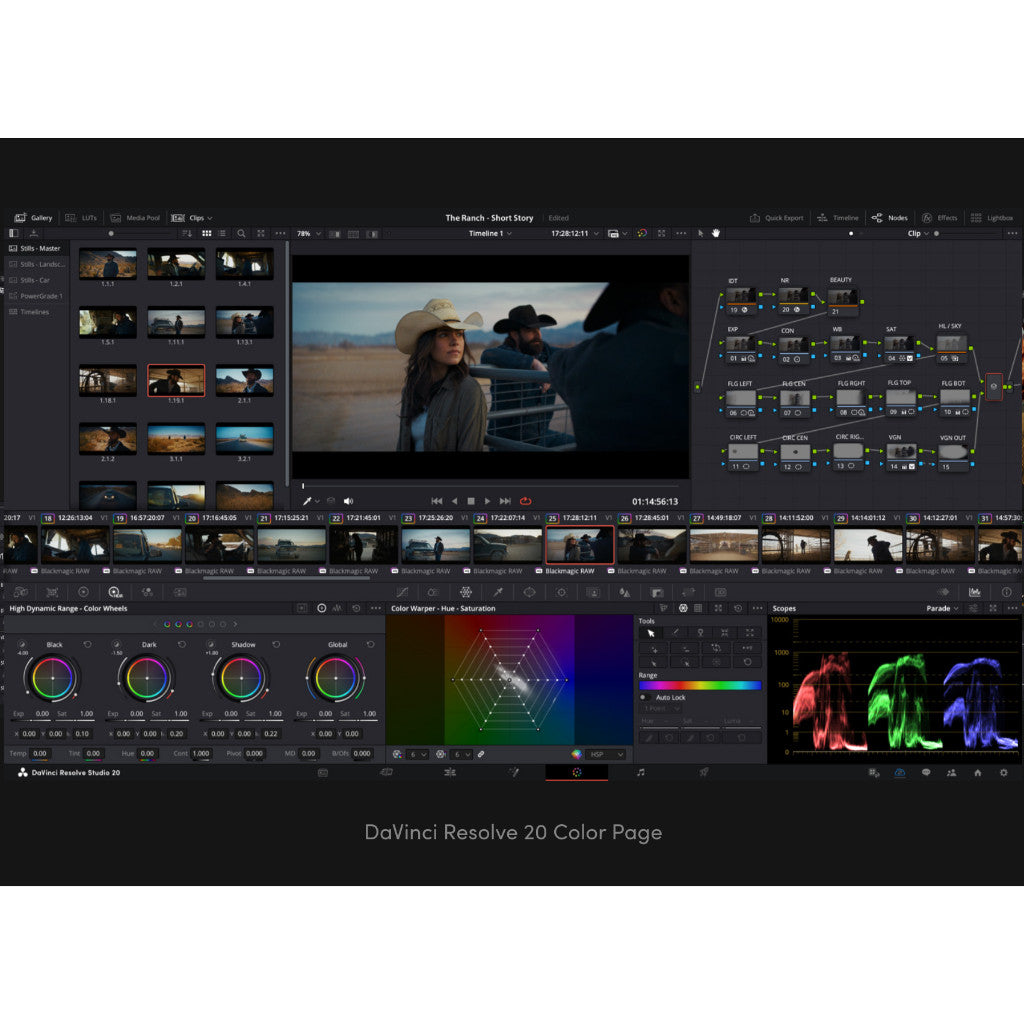Open the Effects panel
This screenshot has width=1024, height=1024.
pyautogui.click(x=939, y=217)
